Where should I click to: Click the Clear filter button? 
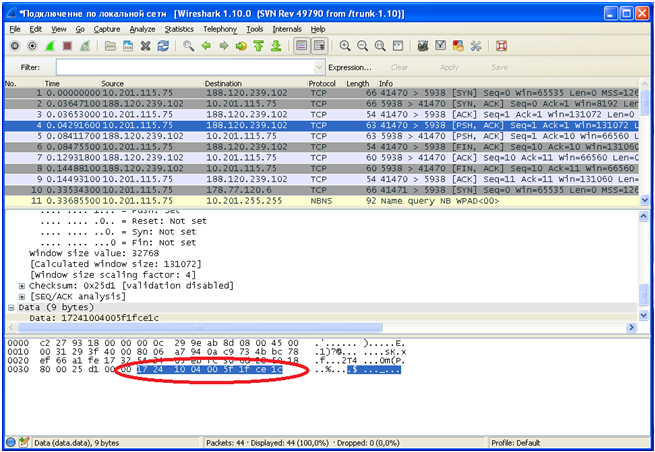tap(399, 67)
